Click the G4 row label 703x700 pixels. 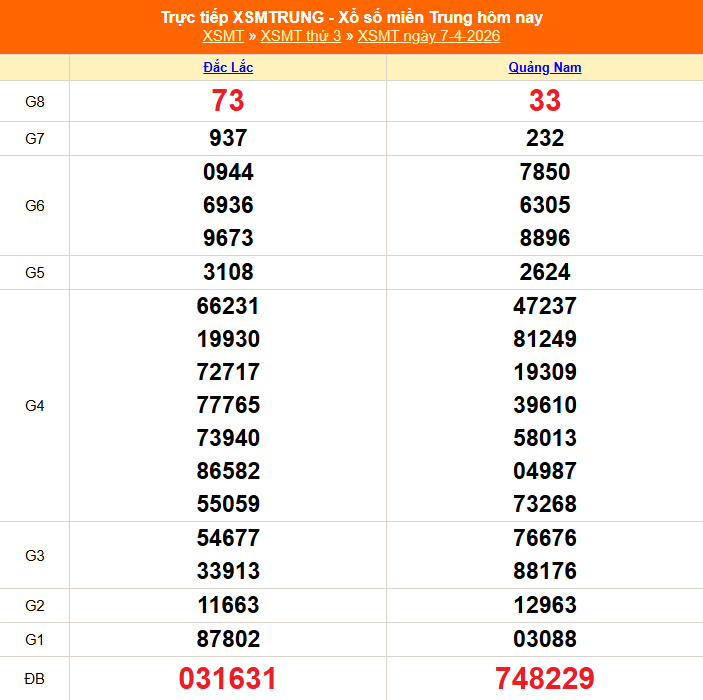(x=35, y=406)
